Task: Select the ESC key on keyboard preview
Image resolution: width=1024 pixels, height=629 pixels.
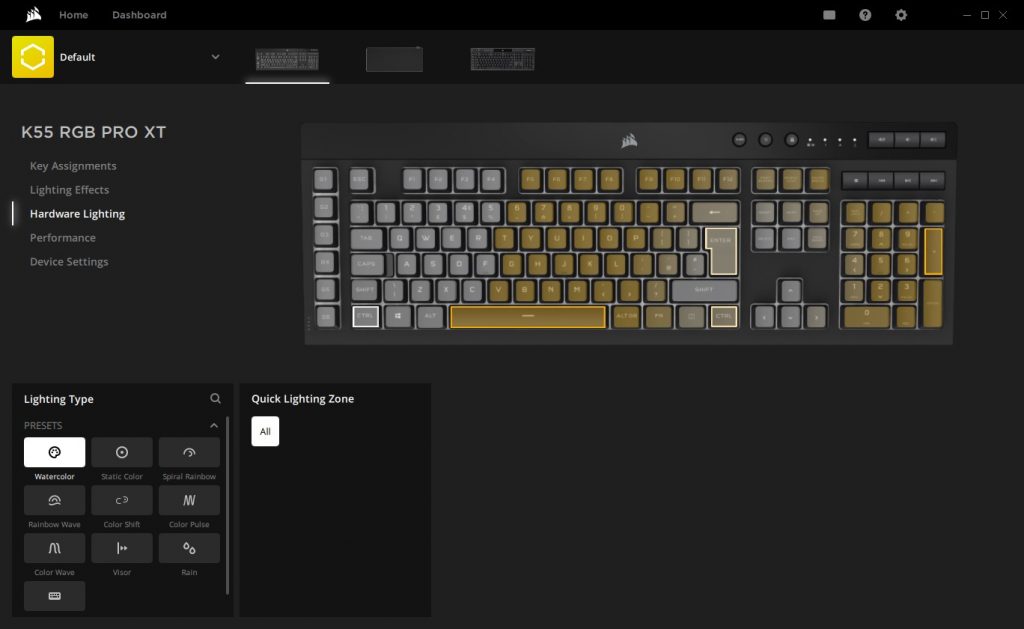Action: click(x=360, y=180)
